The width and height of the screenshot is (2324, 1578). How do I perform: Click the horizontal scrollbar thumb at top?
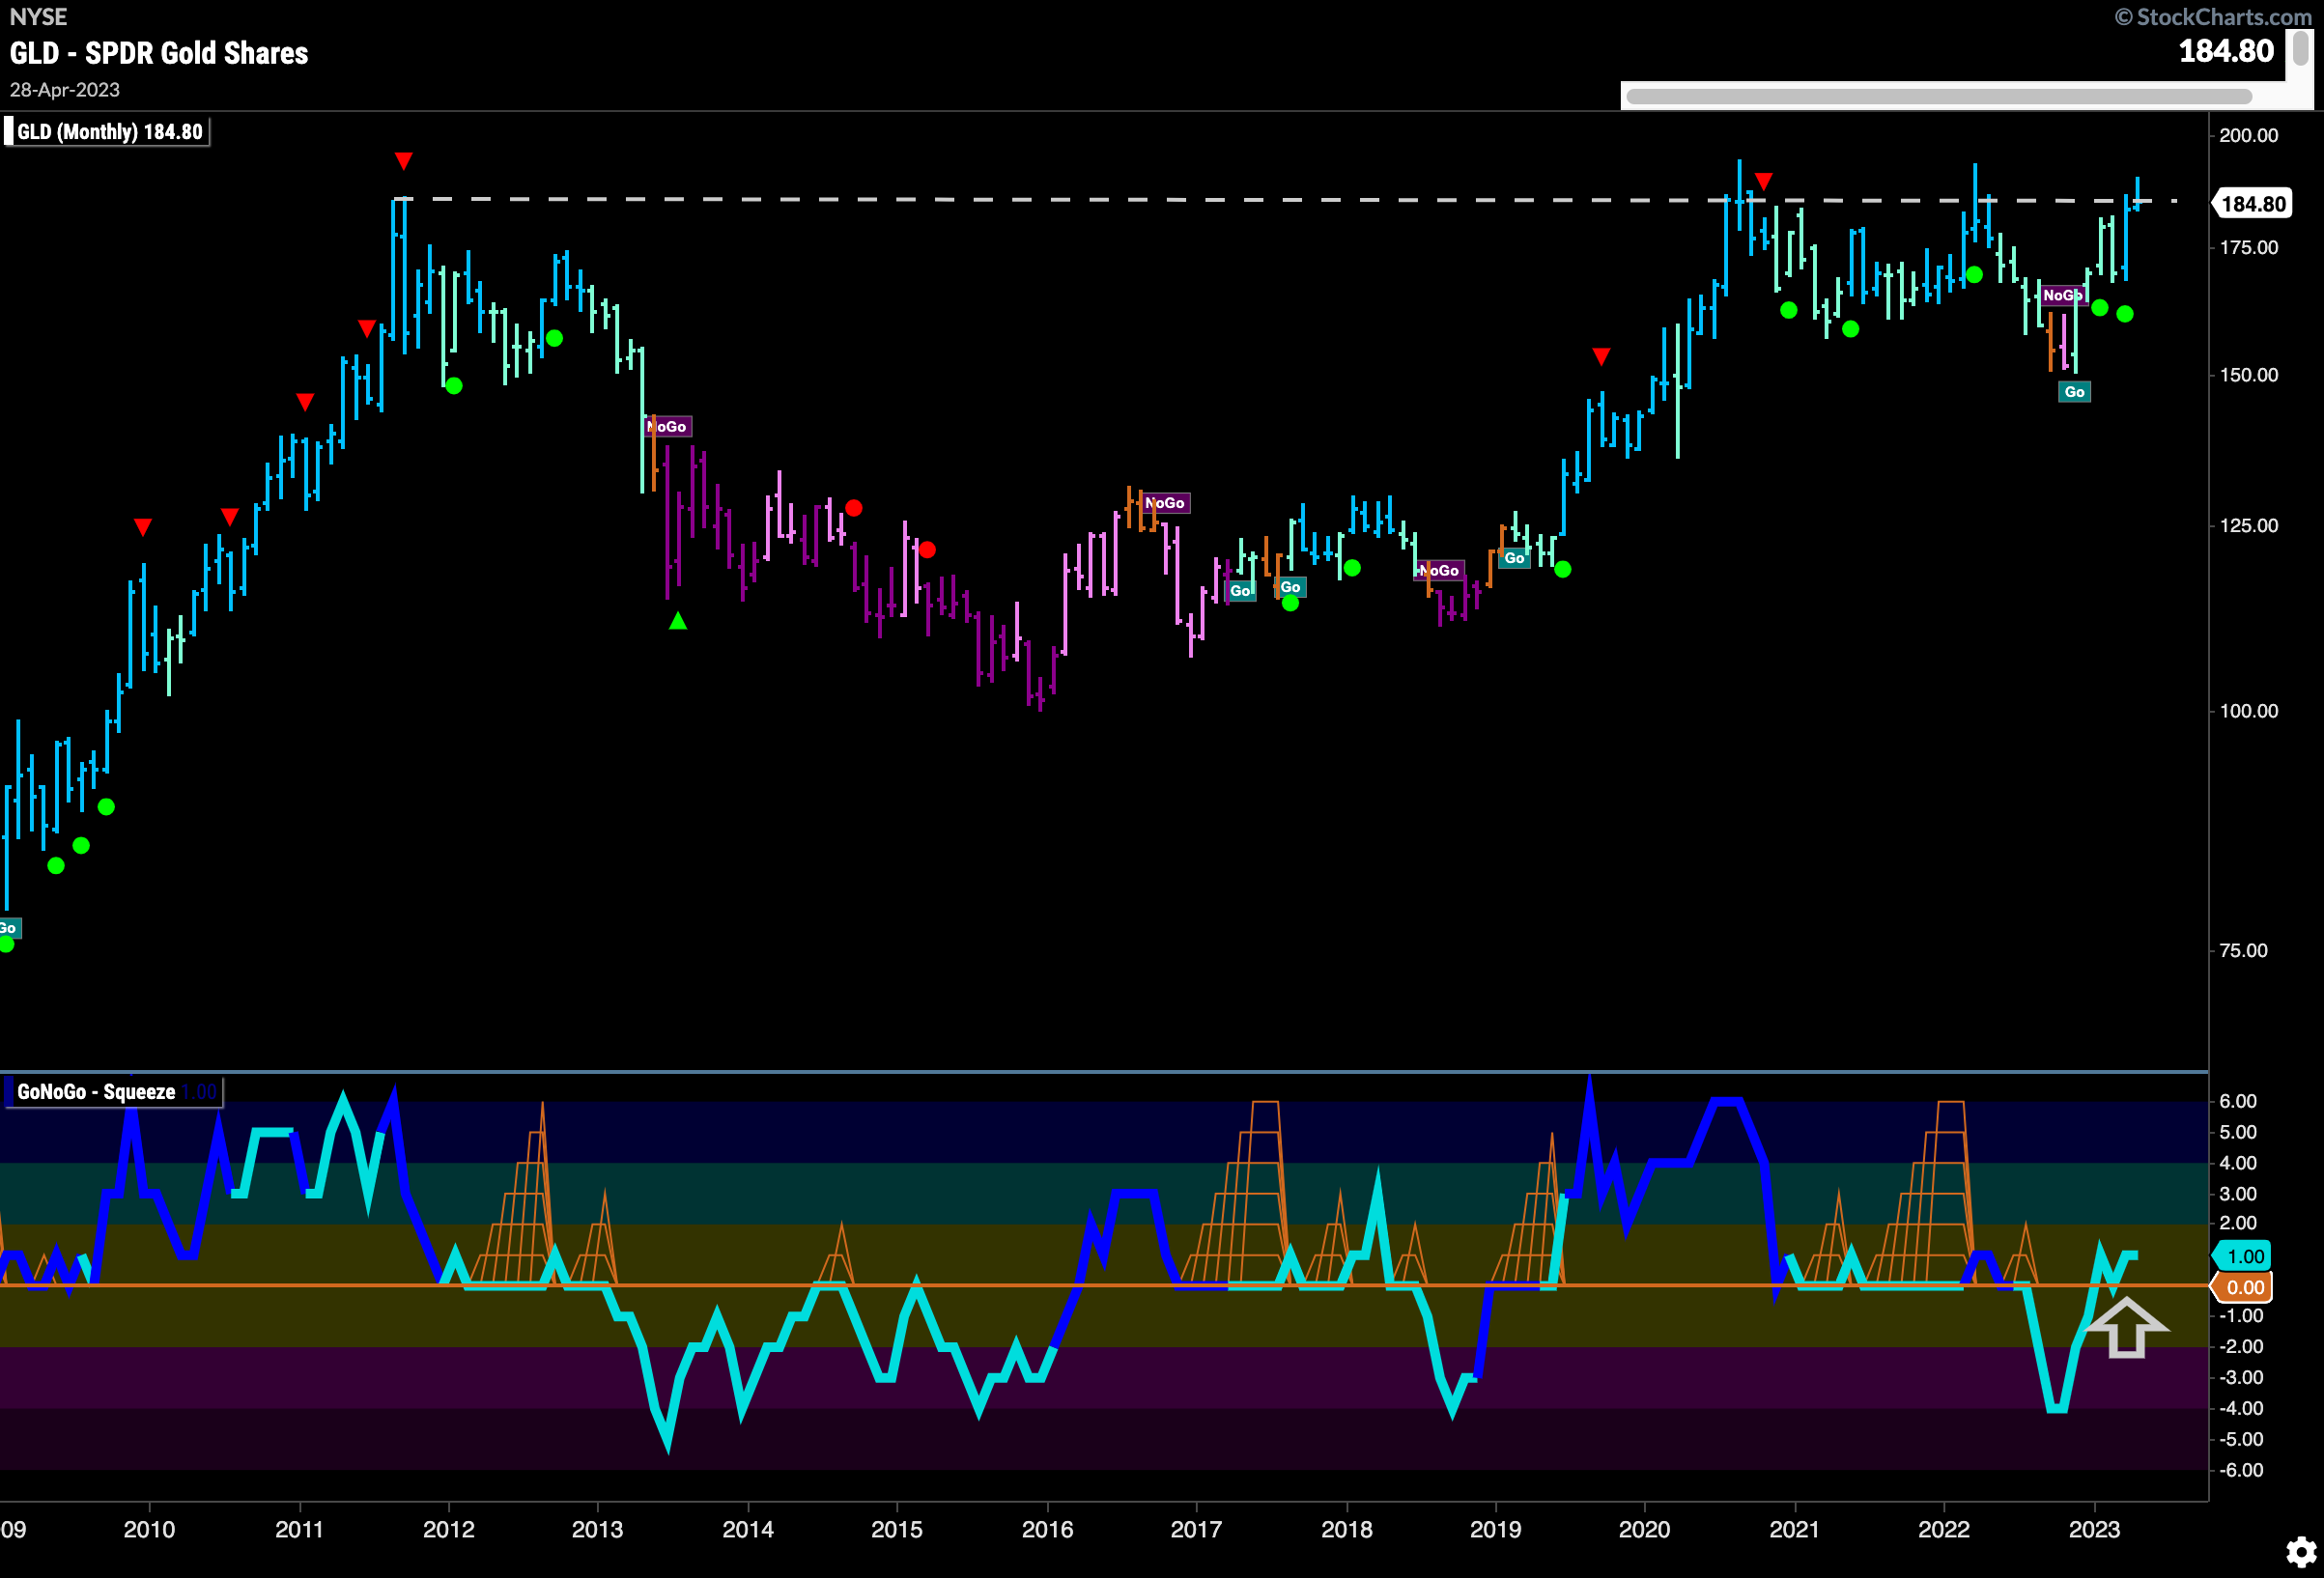tap(1939, 96)
